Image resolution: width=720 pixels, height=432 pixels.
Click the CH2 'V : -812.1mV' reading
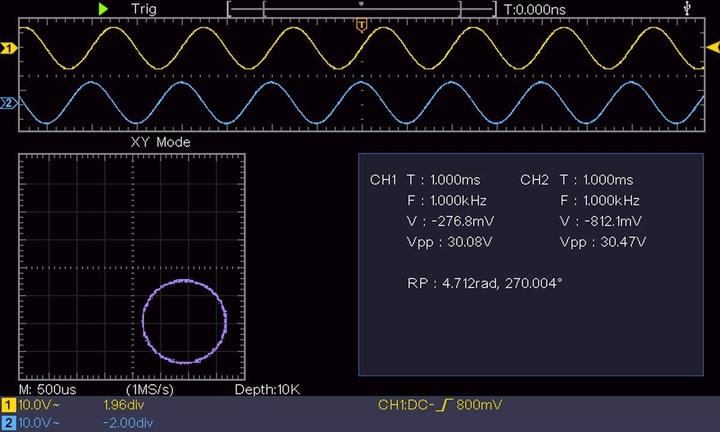tap(601, 221)
